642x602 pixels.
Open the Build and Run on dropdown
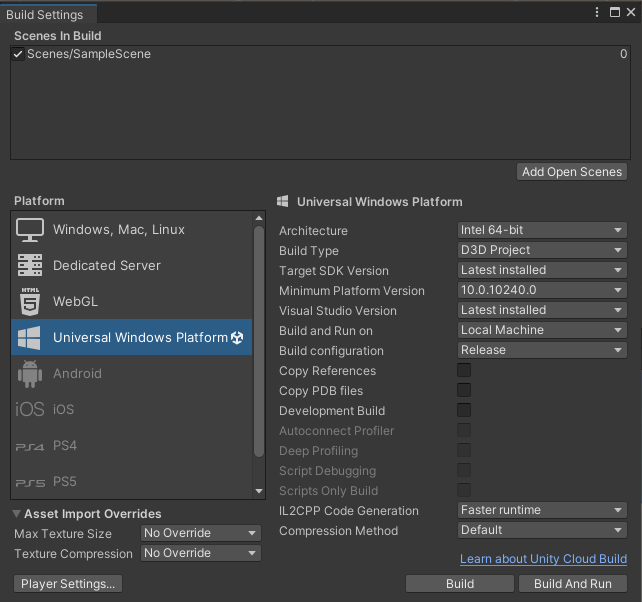click(542, 330)
